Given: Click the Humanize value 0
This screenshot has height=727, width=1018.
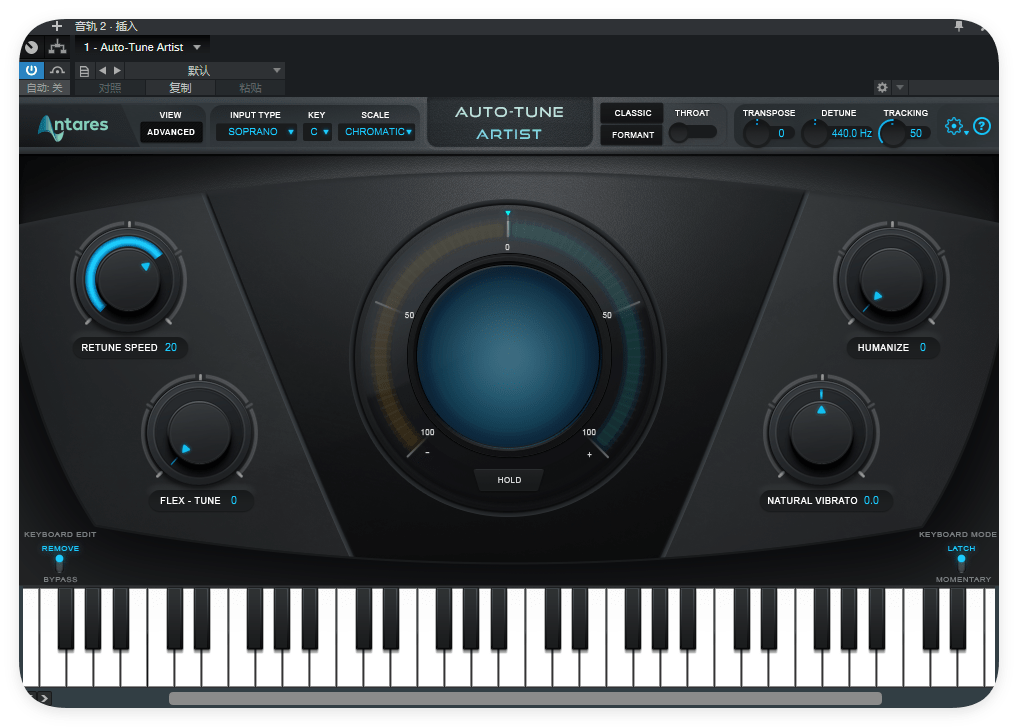Looking at the screenshot, I should [x=923, y=347].
